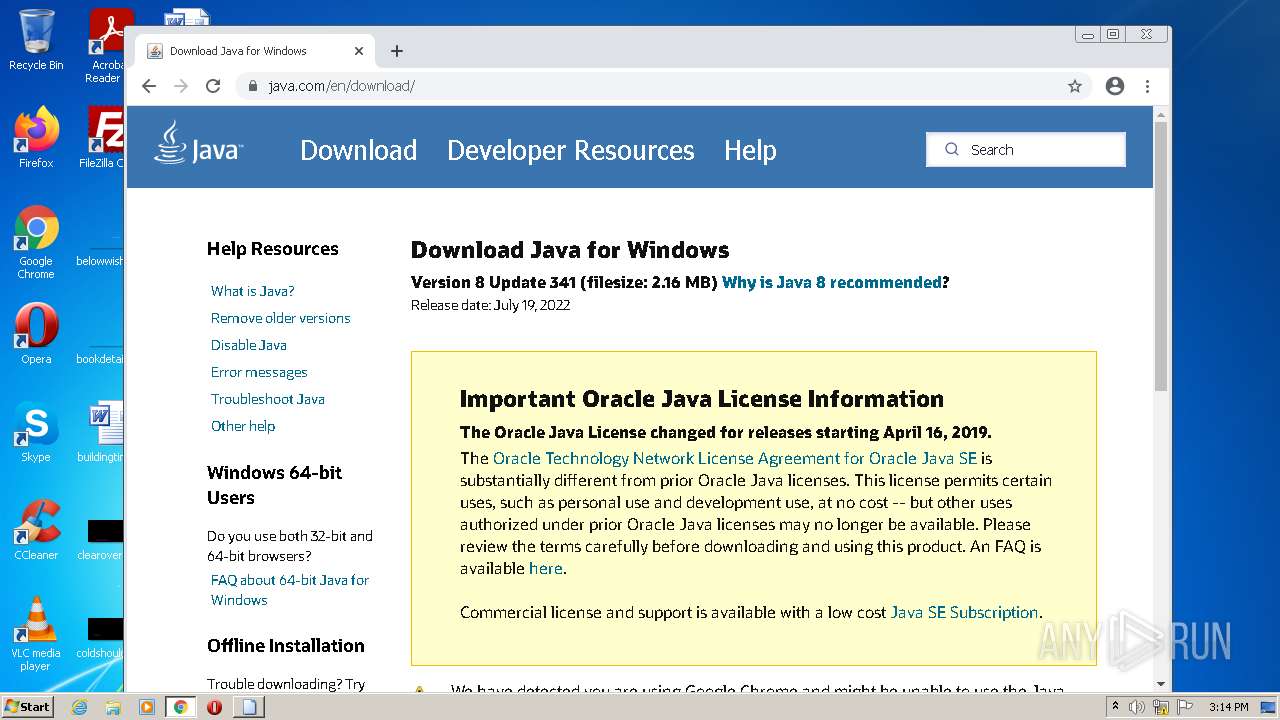Open Acrobat Reader desktop shortcut
The image size is (1280, 720).
click(107, 45)
